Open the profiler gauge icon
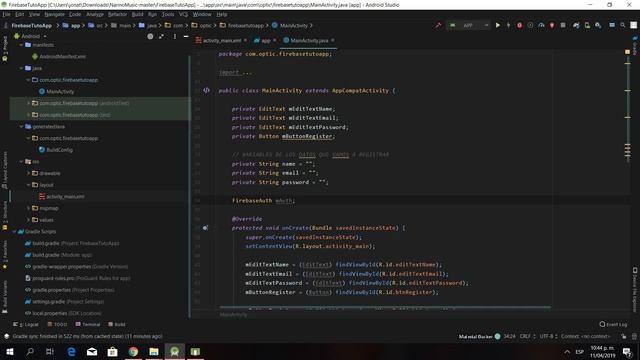Viewport: 640px width, 360px height. [x=541, y=25]
